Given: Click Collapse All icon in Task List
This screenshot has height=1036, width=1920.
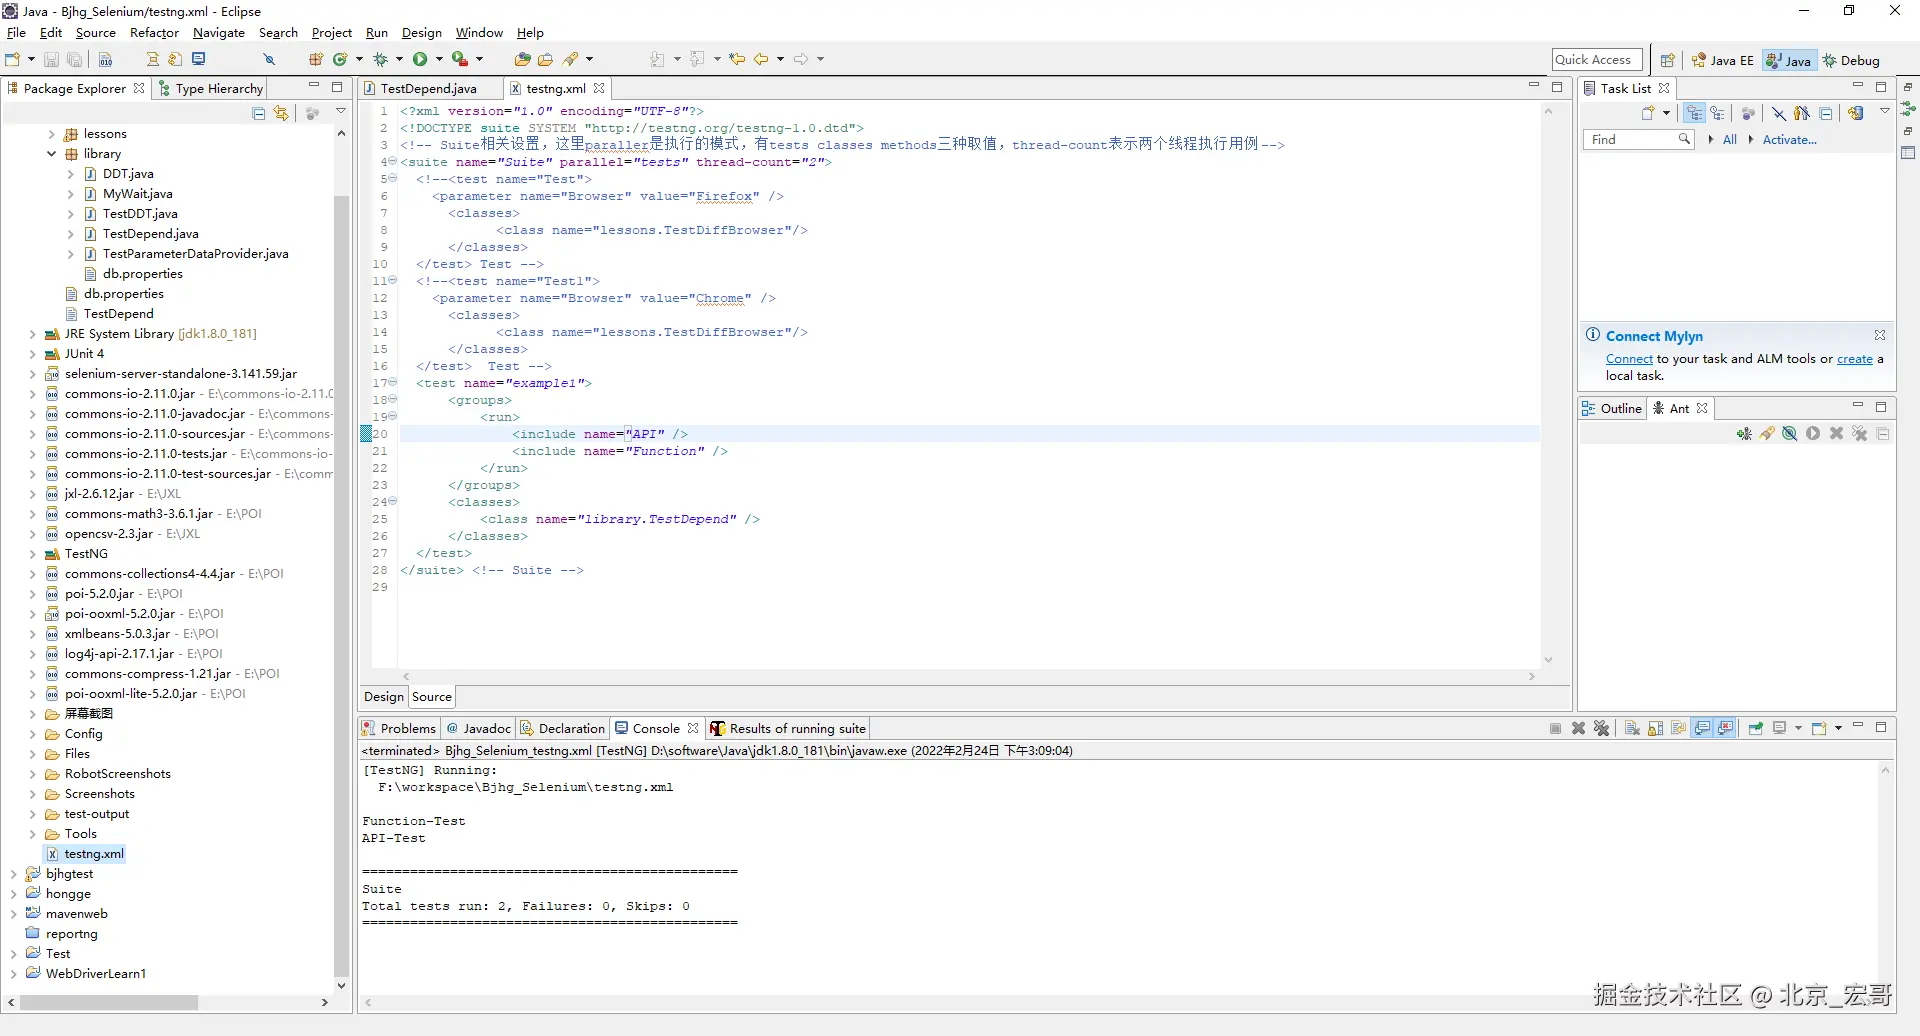Looking at the screenshot, I should (x=1826, y=113).
